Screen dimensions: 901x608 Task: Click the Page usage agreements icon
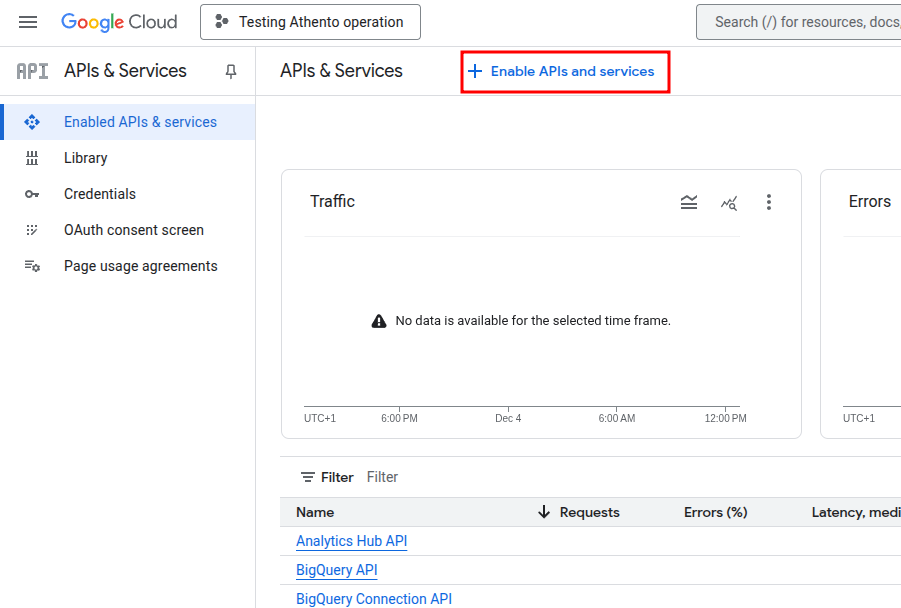click(32, 266)
